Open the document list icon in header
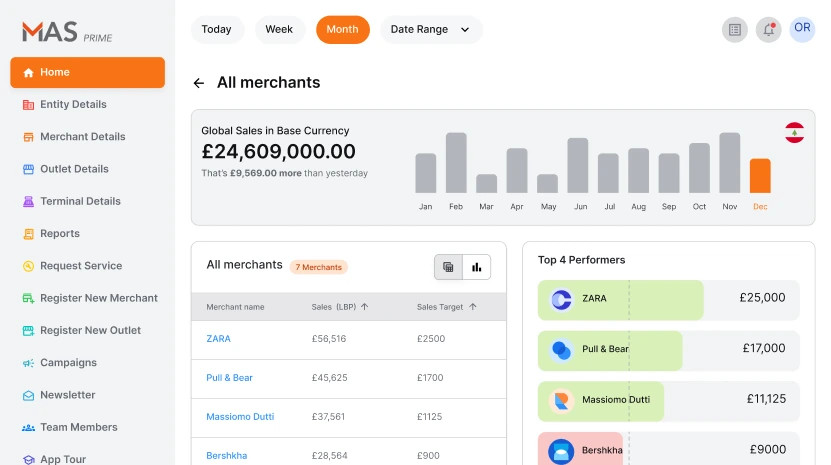This screenshot has width=831, height=465. (x=735, y=30)
